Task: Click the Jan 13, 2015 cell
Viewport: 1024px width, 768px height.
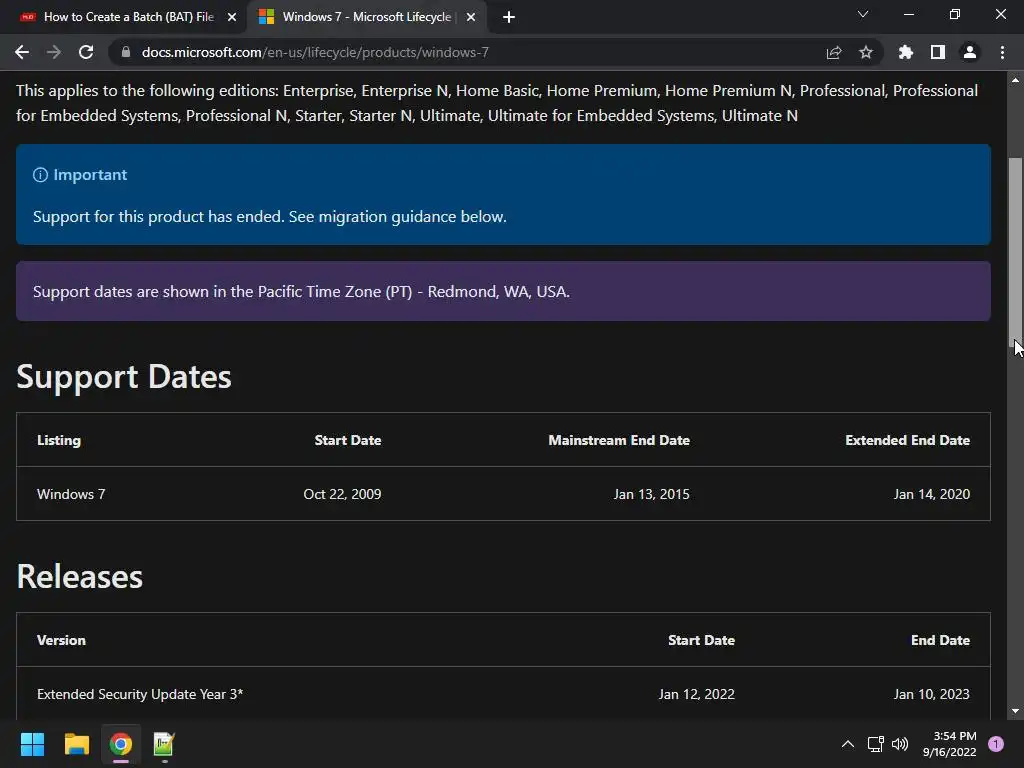Action: pos(652,494)
